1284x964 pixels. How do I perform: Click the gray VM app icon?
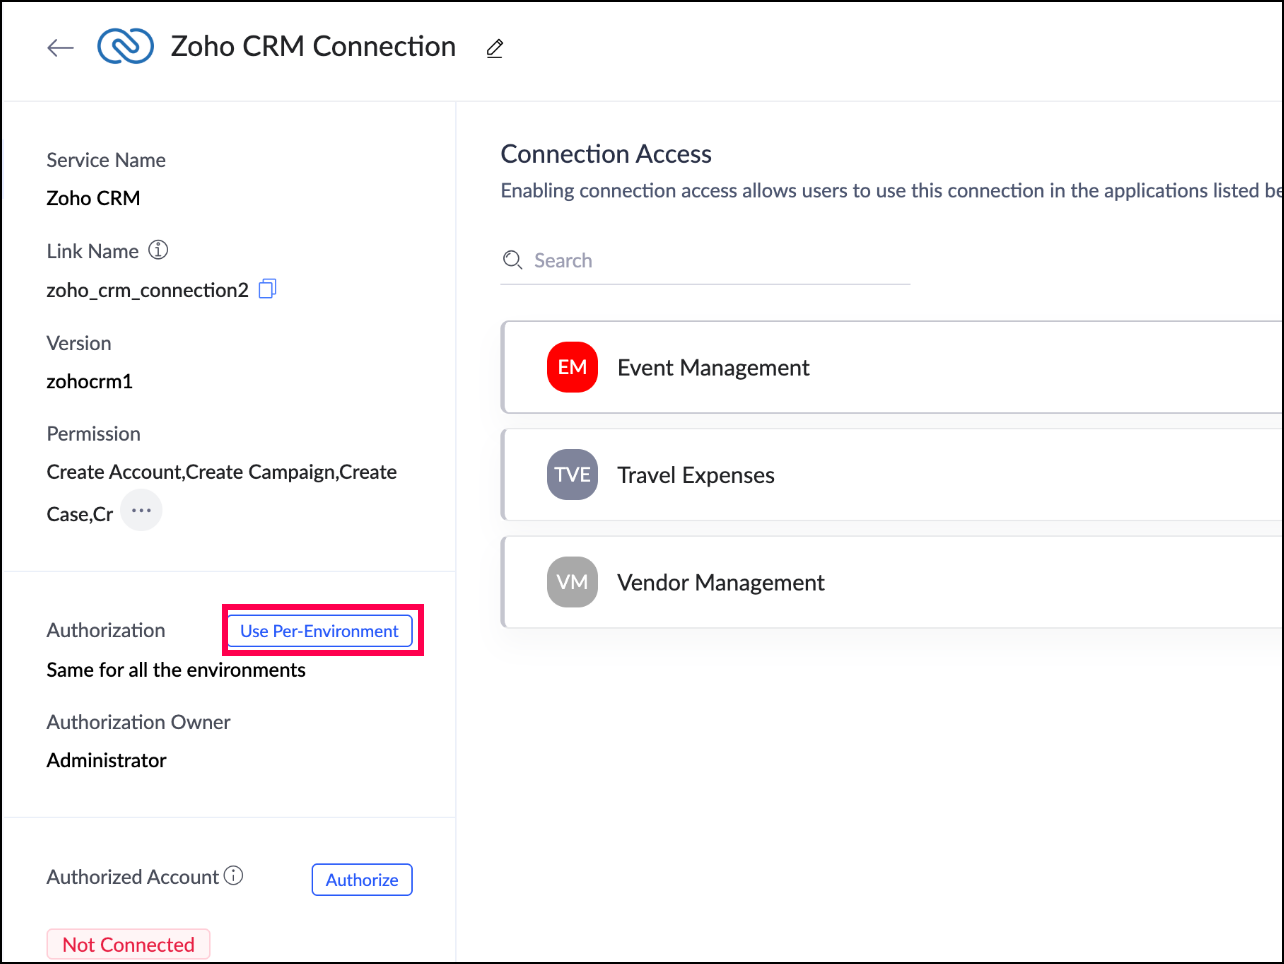572,582
